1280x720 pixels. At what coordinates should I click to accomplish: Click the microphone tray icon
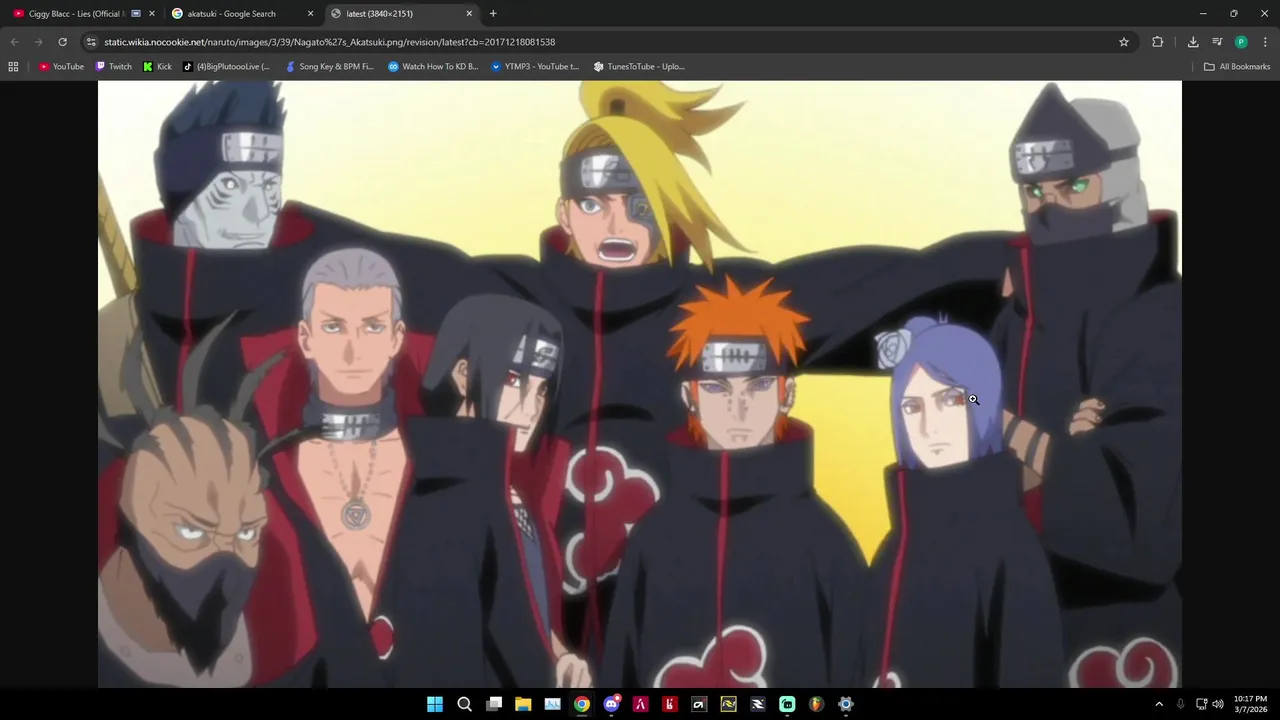coord(1181,704)
